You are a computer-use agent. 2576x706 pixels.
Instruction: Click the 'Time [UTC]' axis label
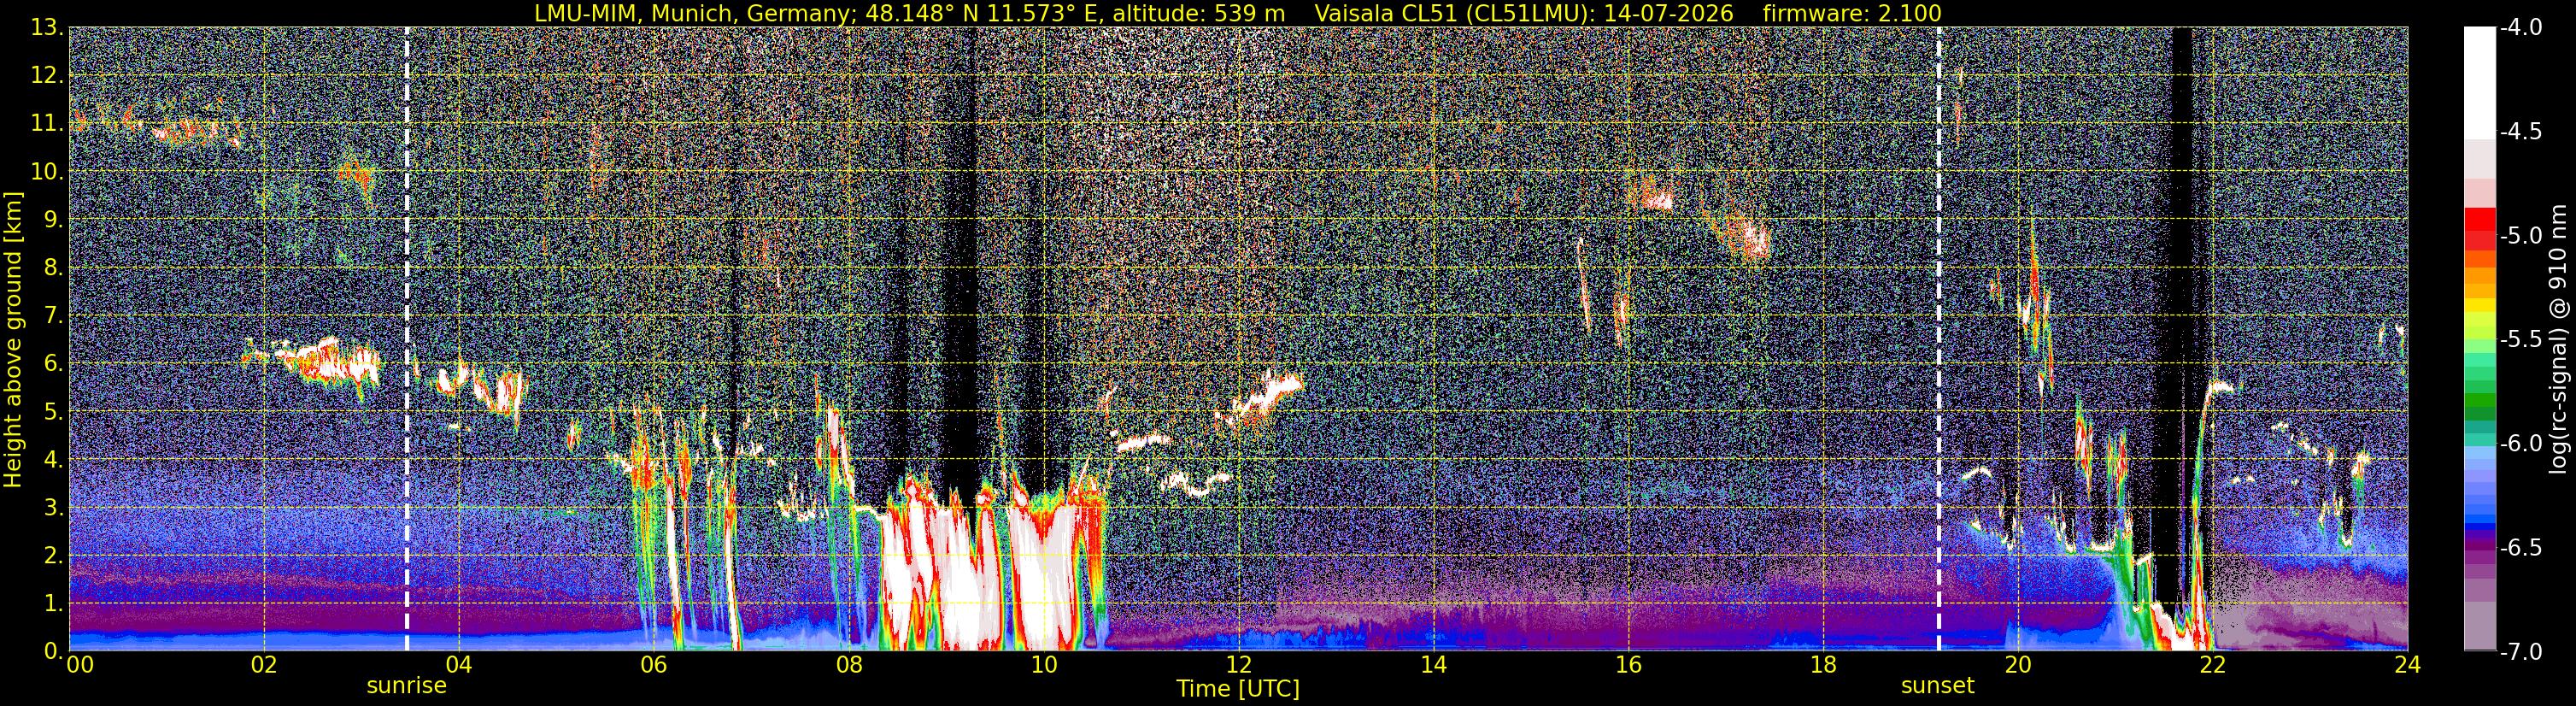tap(1238, 689)
